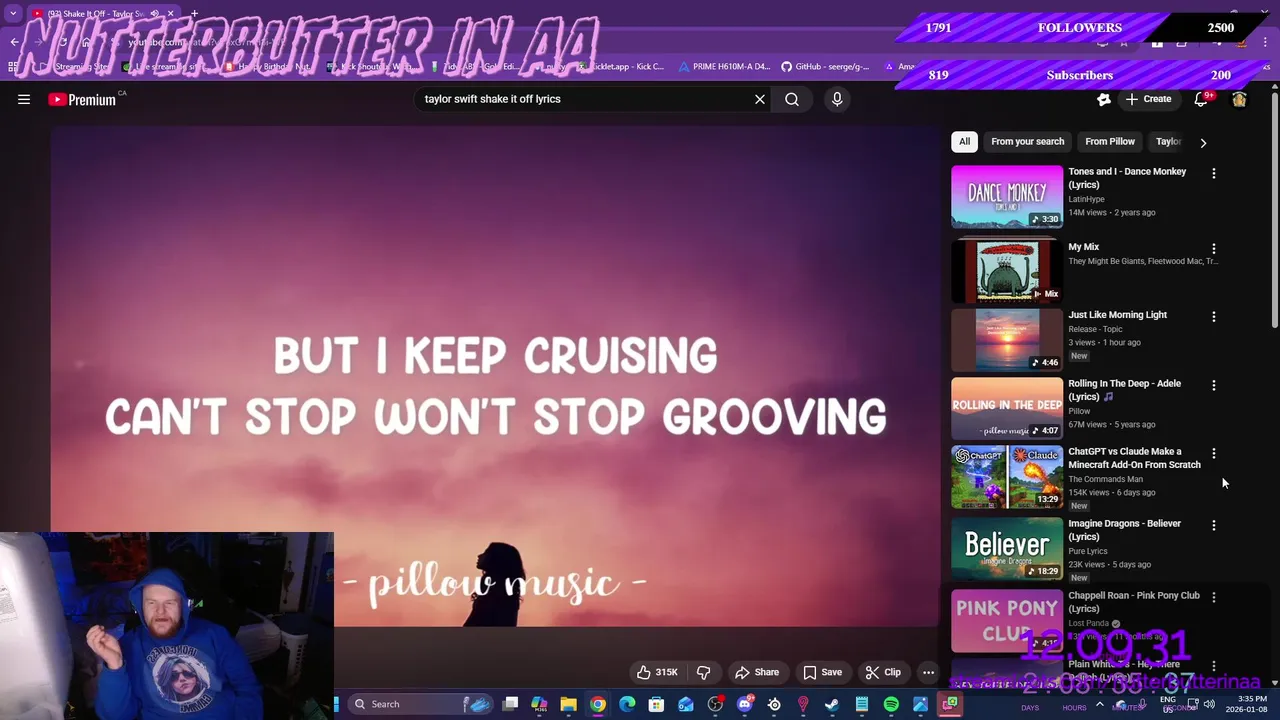Viewport: 1280px width, 720px height.
Task: Dislike the video with thumbs down
Action: tap(703, 672)
